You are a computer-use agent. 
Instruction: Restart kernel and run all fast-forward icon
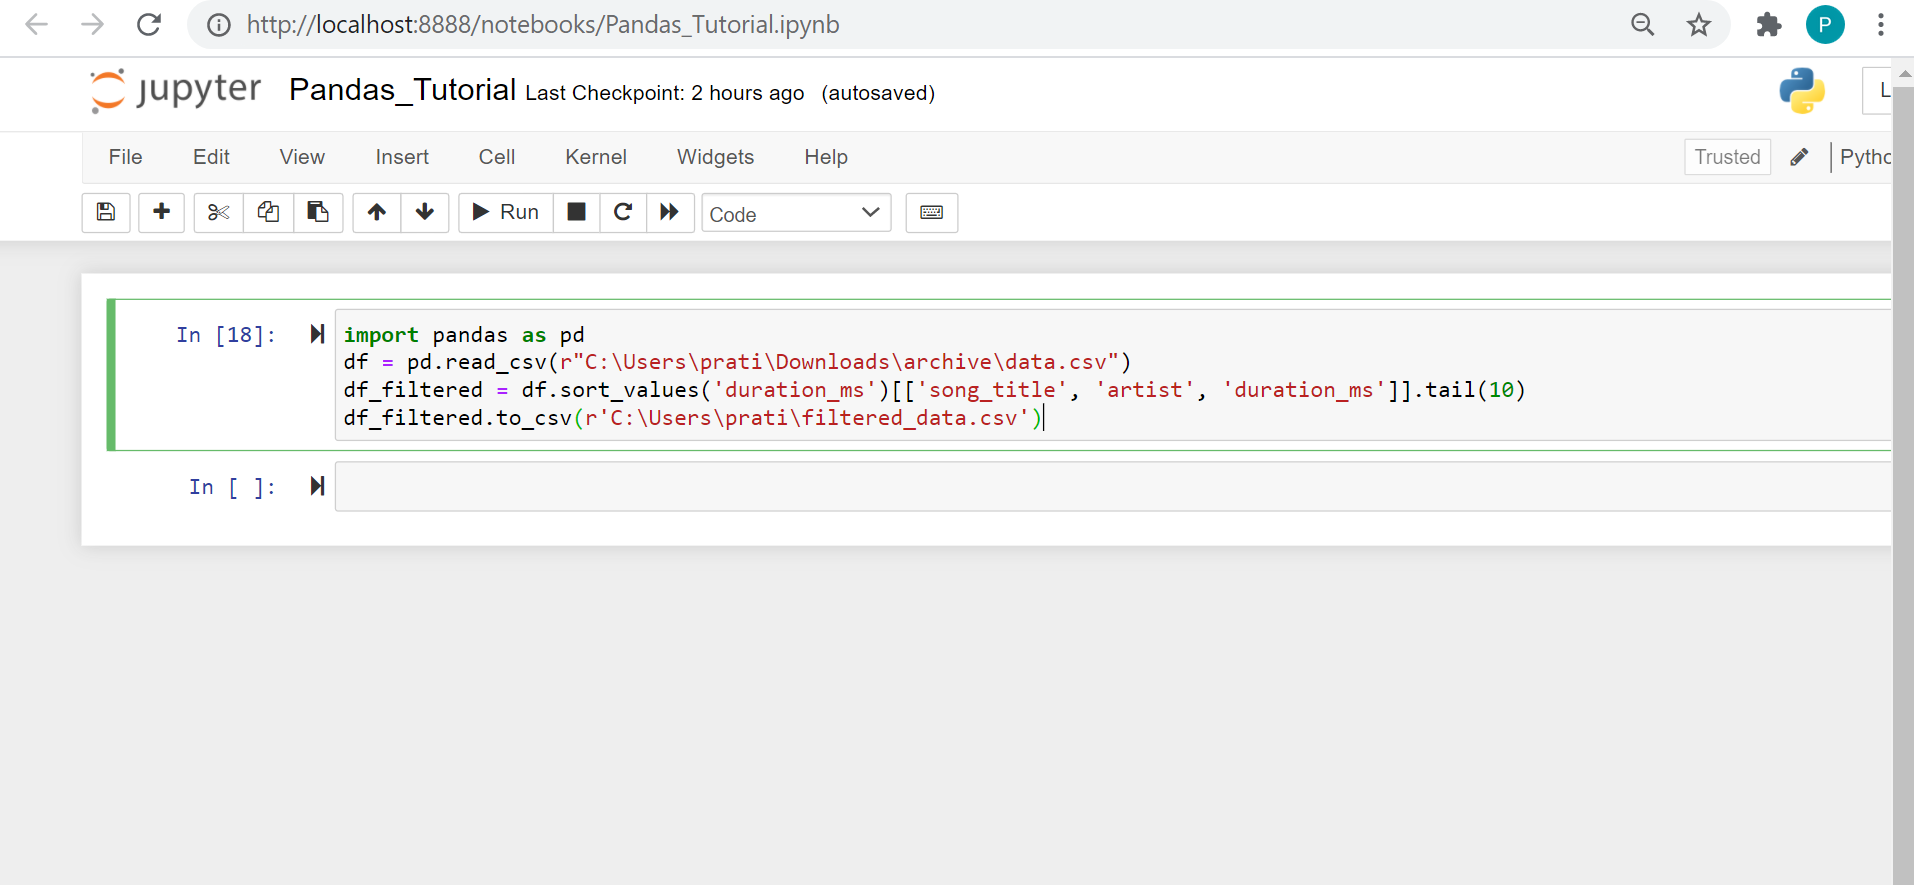coord(670,212)
